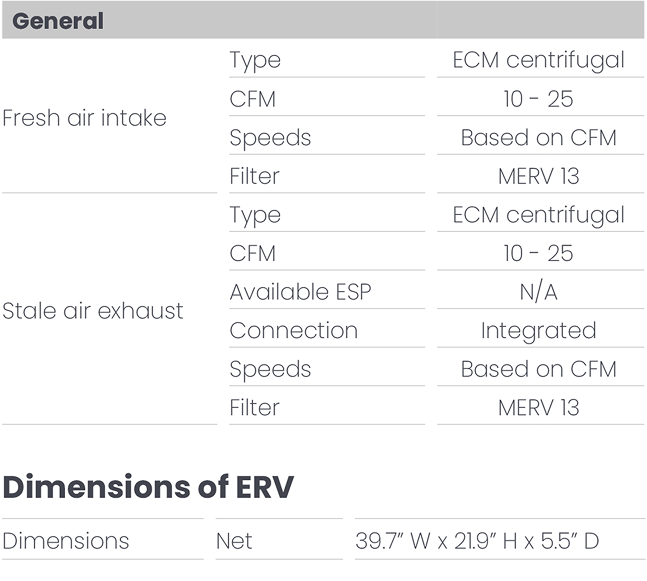Click the stale air exhaust Speeds label

[x=270, y=370]
